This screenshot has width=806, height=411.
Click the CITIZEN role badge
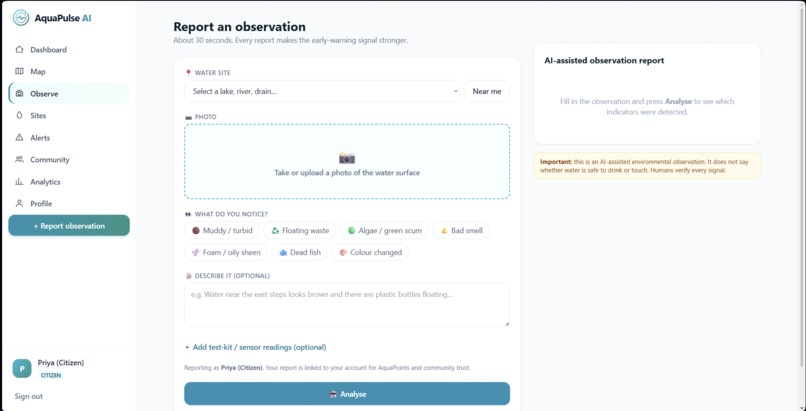point(51,376)
